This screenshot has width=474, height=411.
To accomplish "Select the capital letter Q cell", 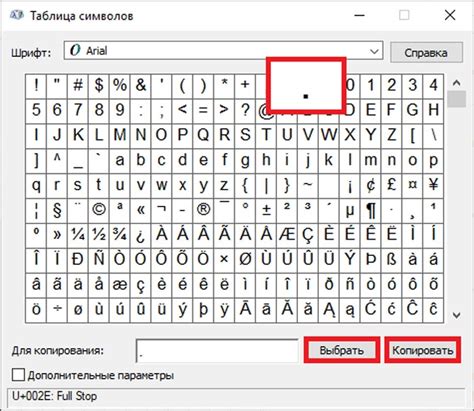I will pyautogui.click(x=203, y=136).
